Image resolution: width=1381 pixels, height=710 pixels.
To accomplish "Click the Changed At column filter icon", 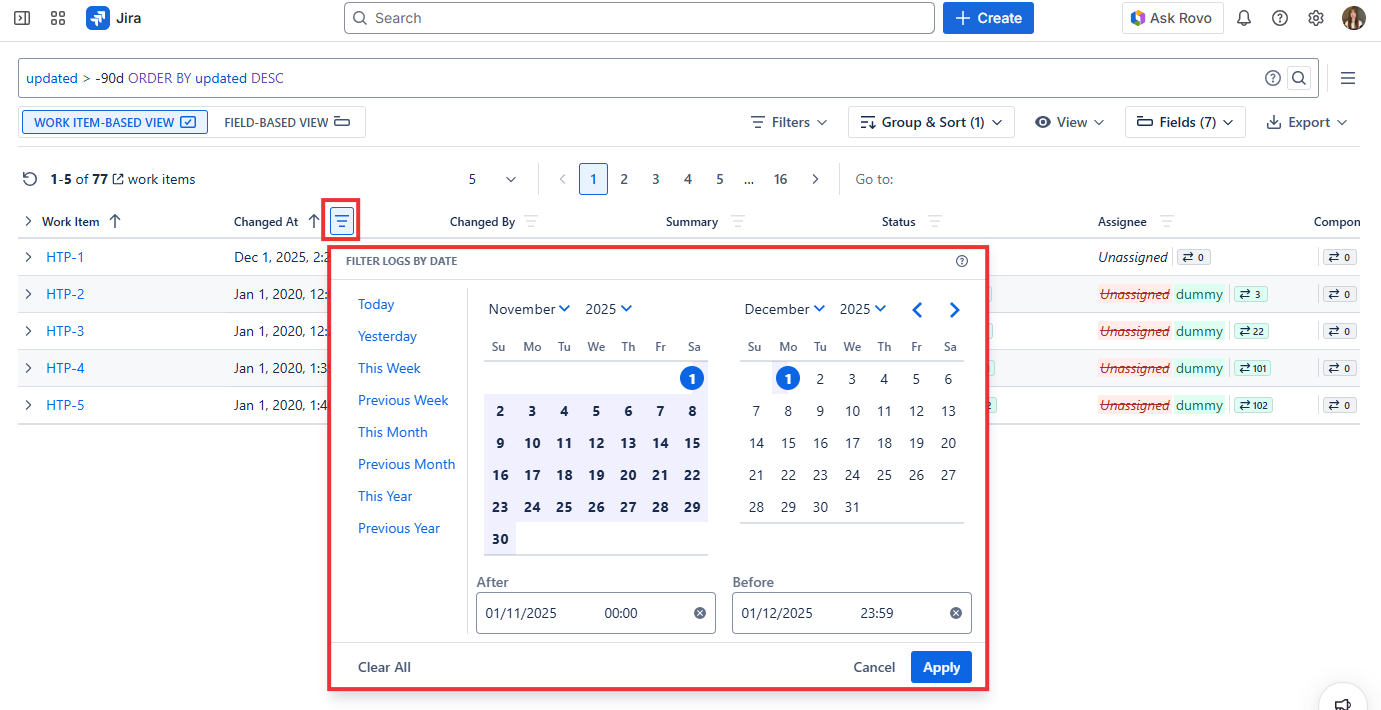I will [341, 221].
